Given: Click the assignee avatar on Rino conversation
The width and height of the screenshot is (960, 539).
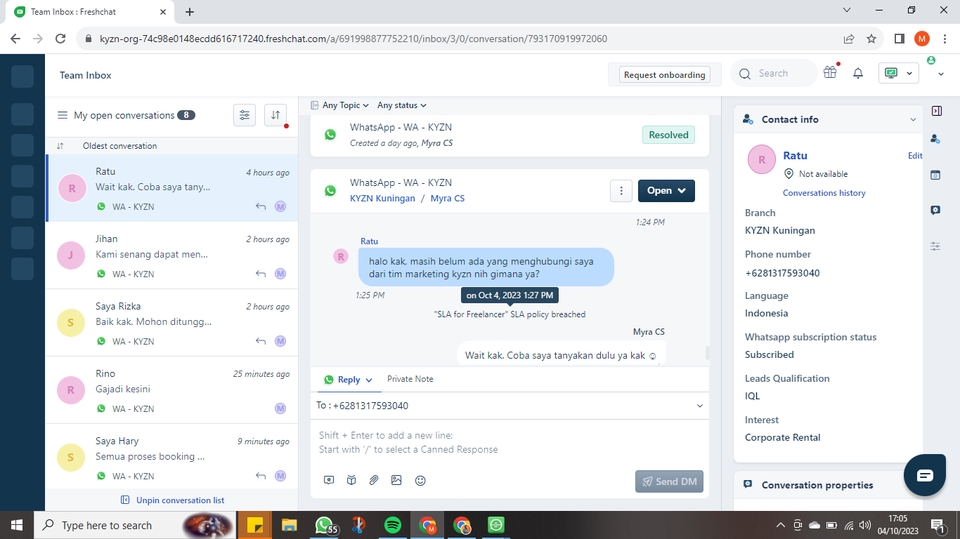Looking at the screenshot, I should [x=280, y=409].
